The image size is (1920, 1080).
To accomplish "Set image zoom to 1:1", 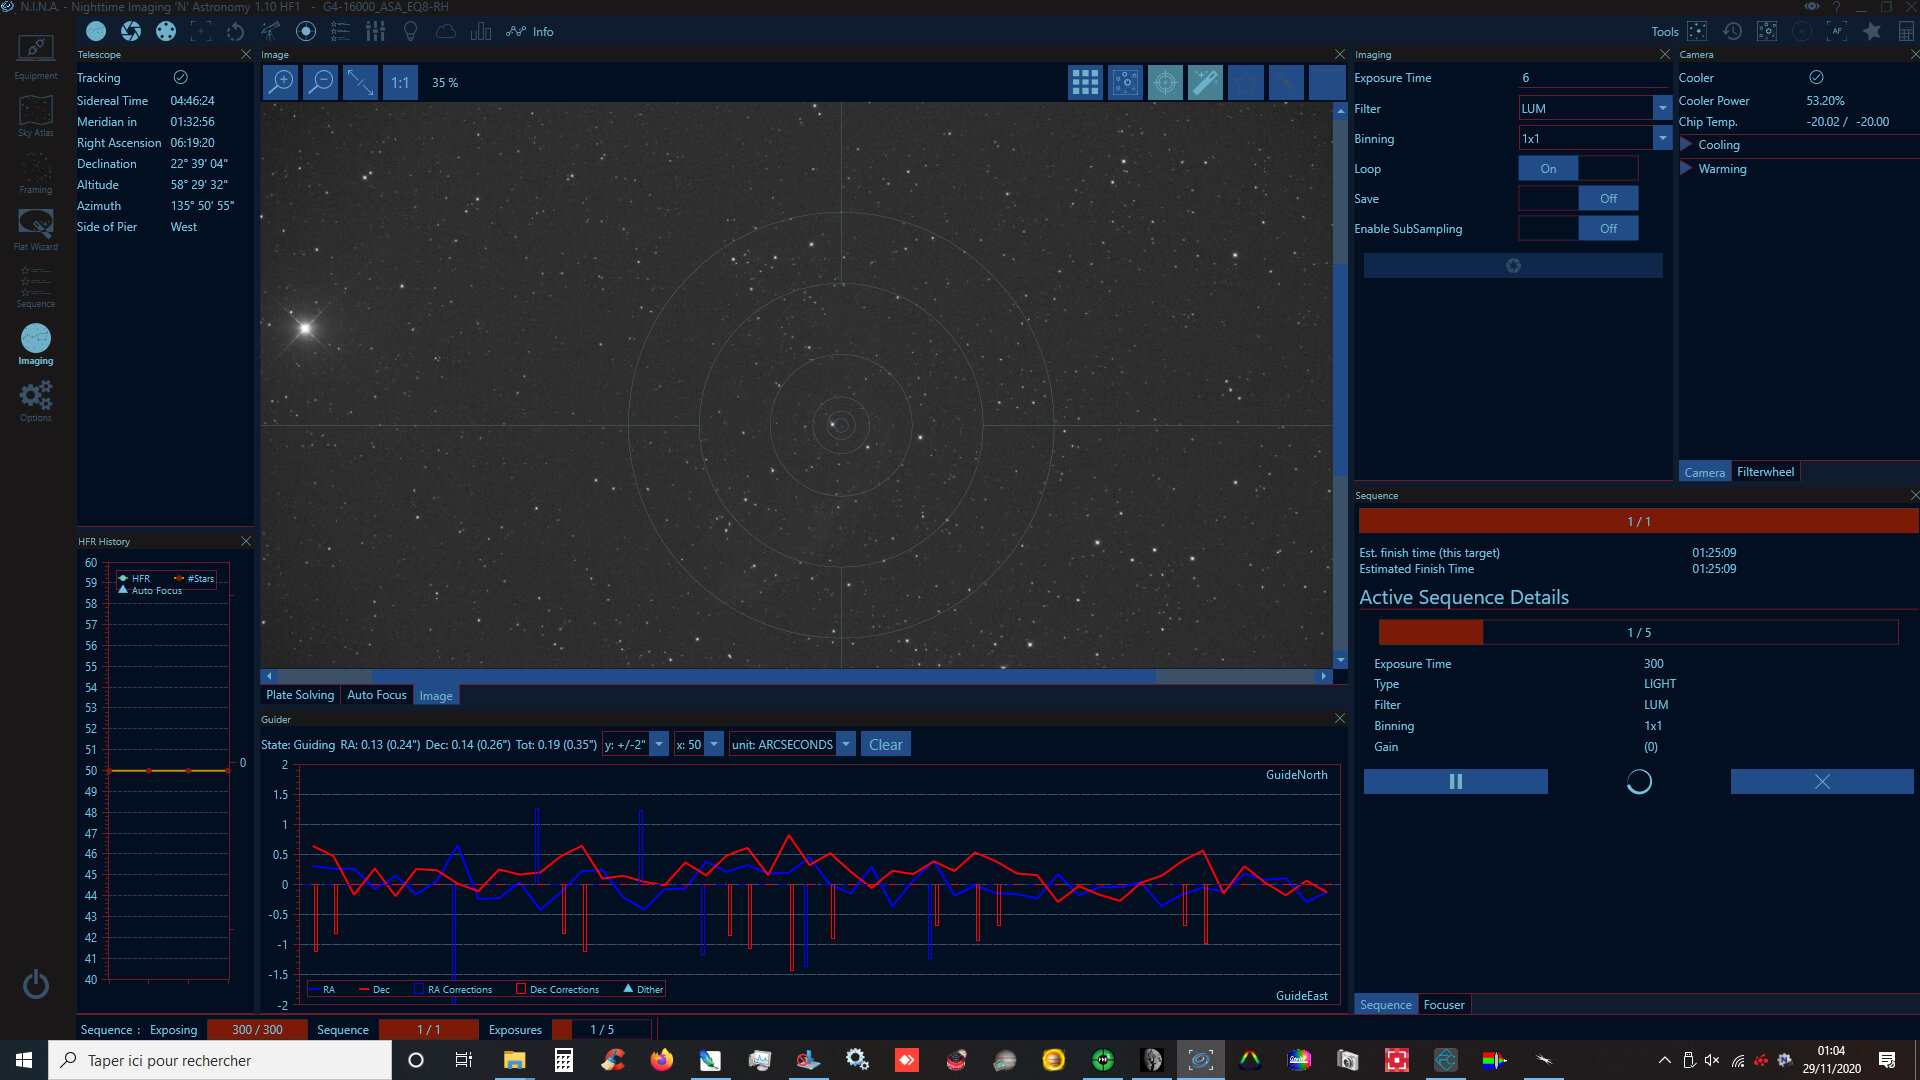I will click(399, 82).
